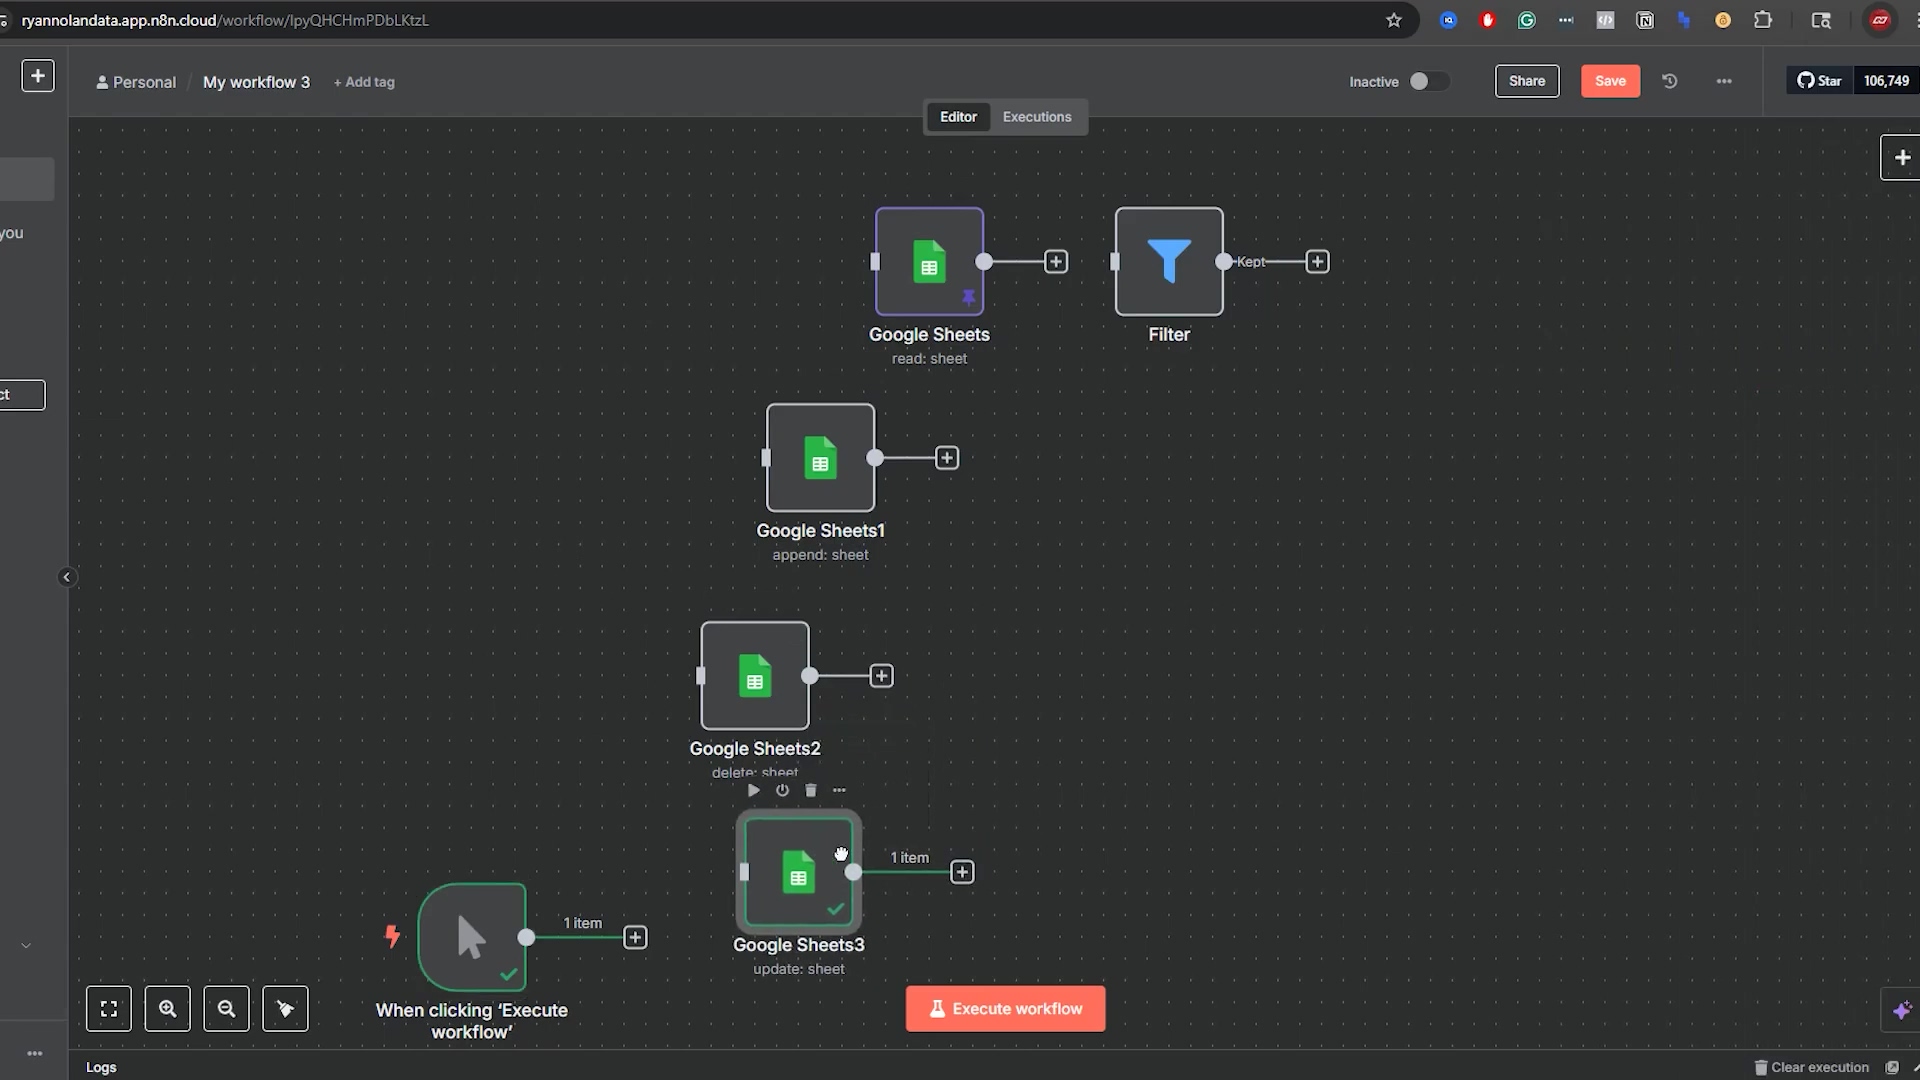This screenshot has width=1920, height=1080.
Task: Click the zoom in magnifier icon
Action: (168, 1009)
